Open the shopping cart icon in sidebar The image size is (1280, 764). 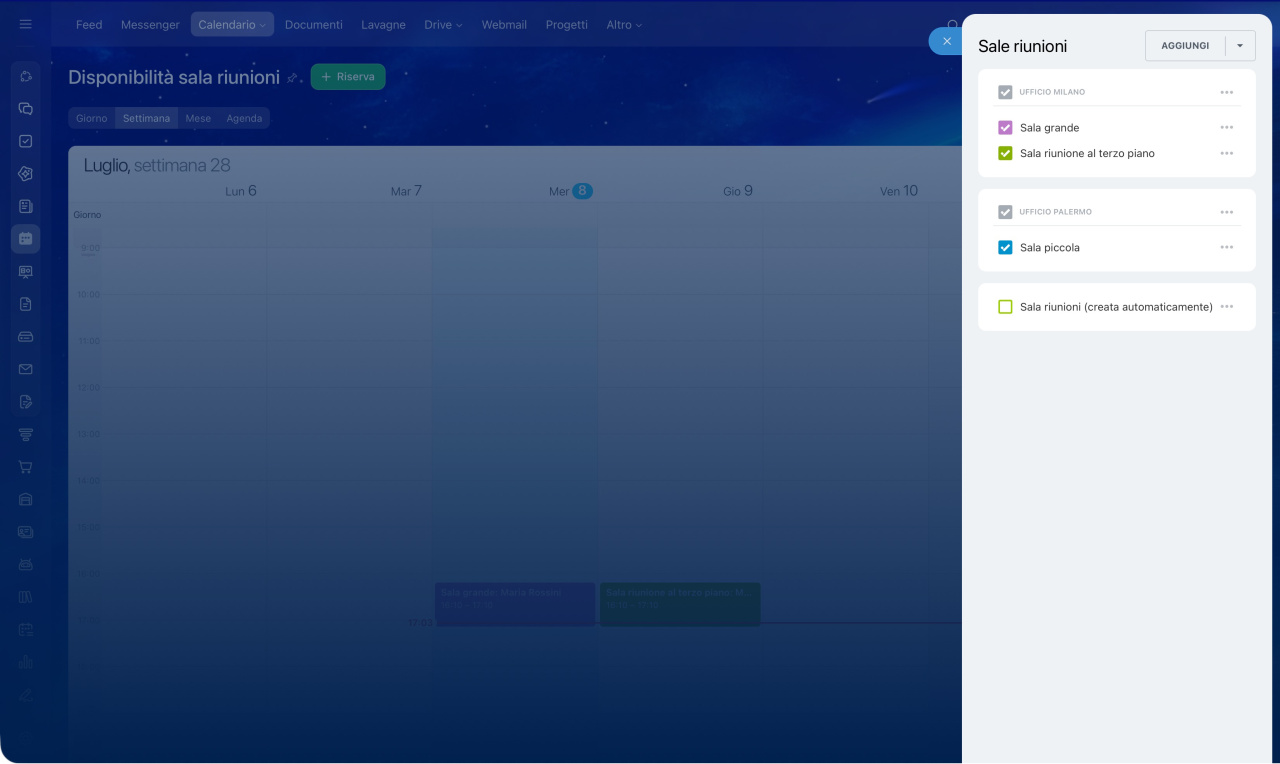(x=26, y=467)
